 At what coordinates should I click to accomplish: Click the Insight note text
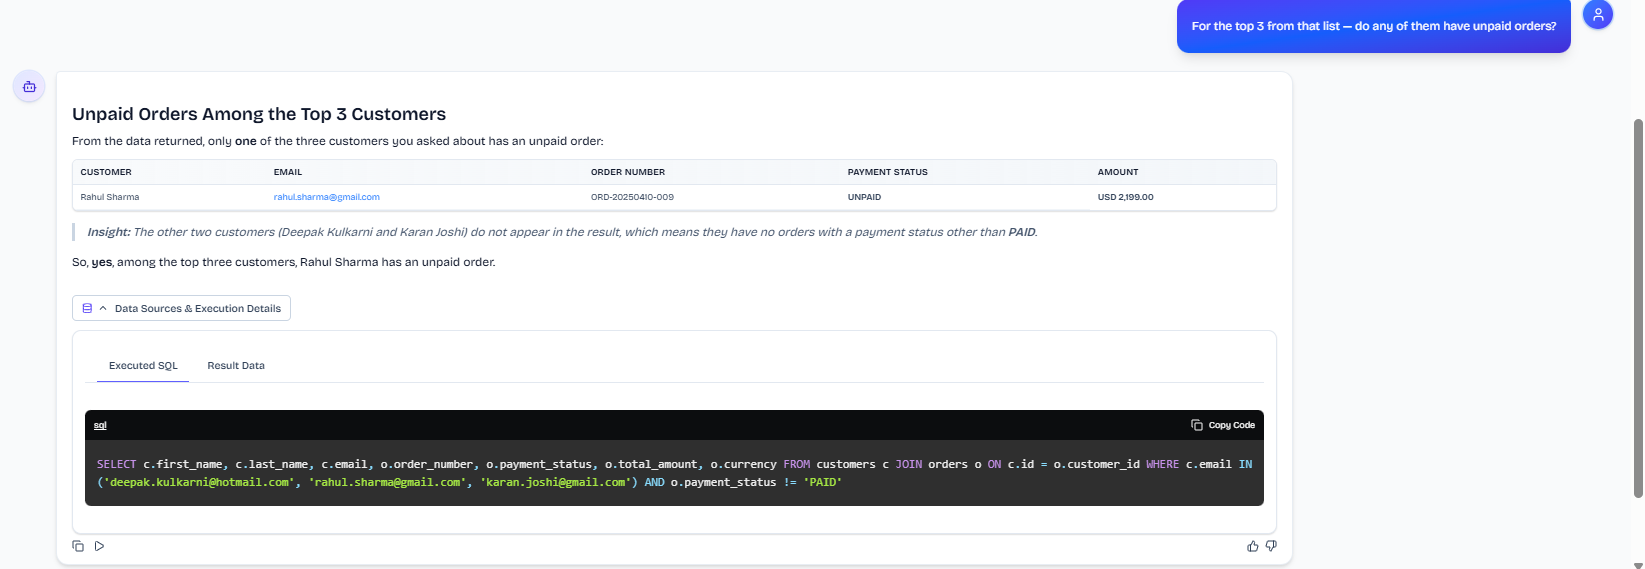[562, 232]
